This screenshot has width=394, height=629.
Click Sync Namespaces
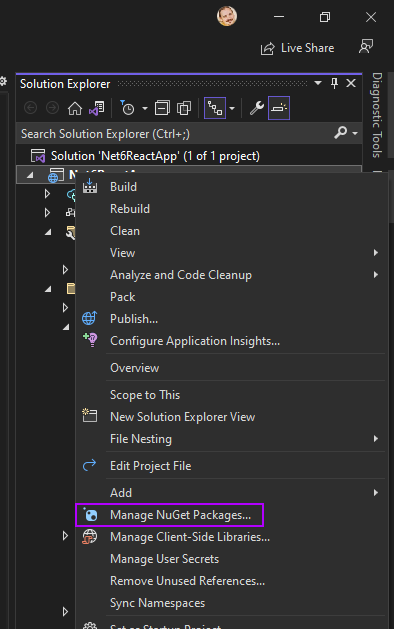point(231,603)
